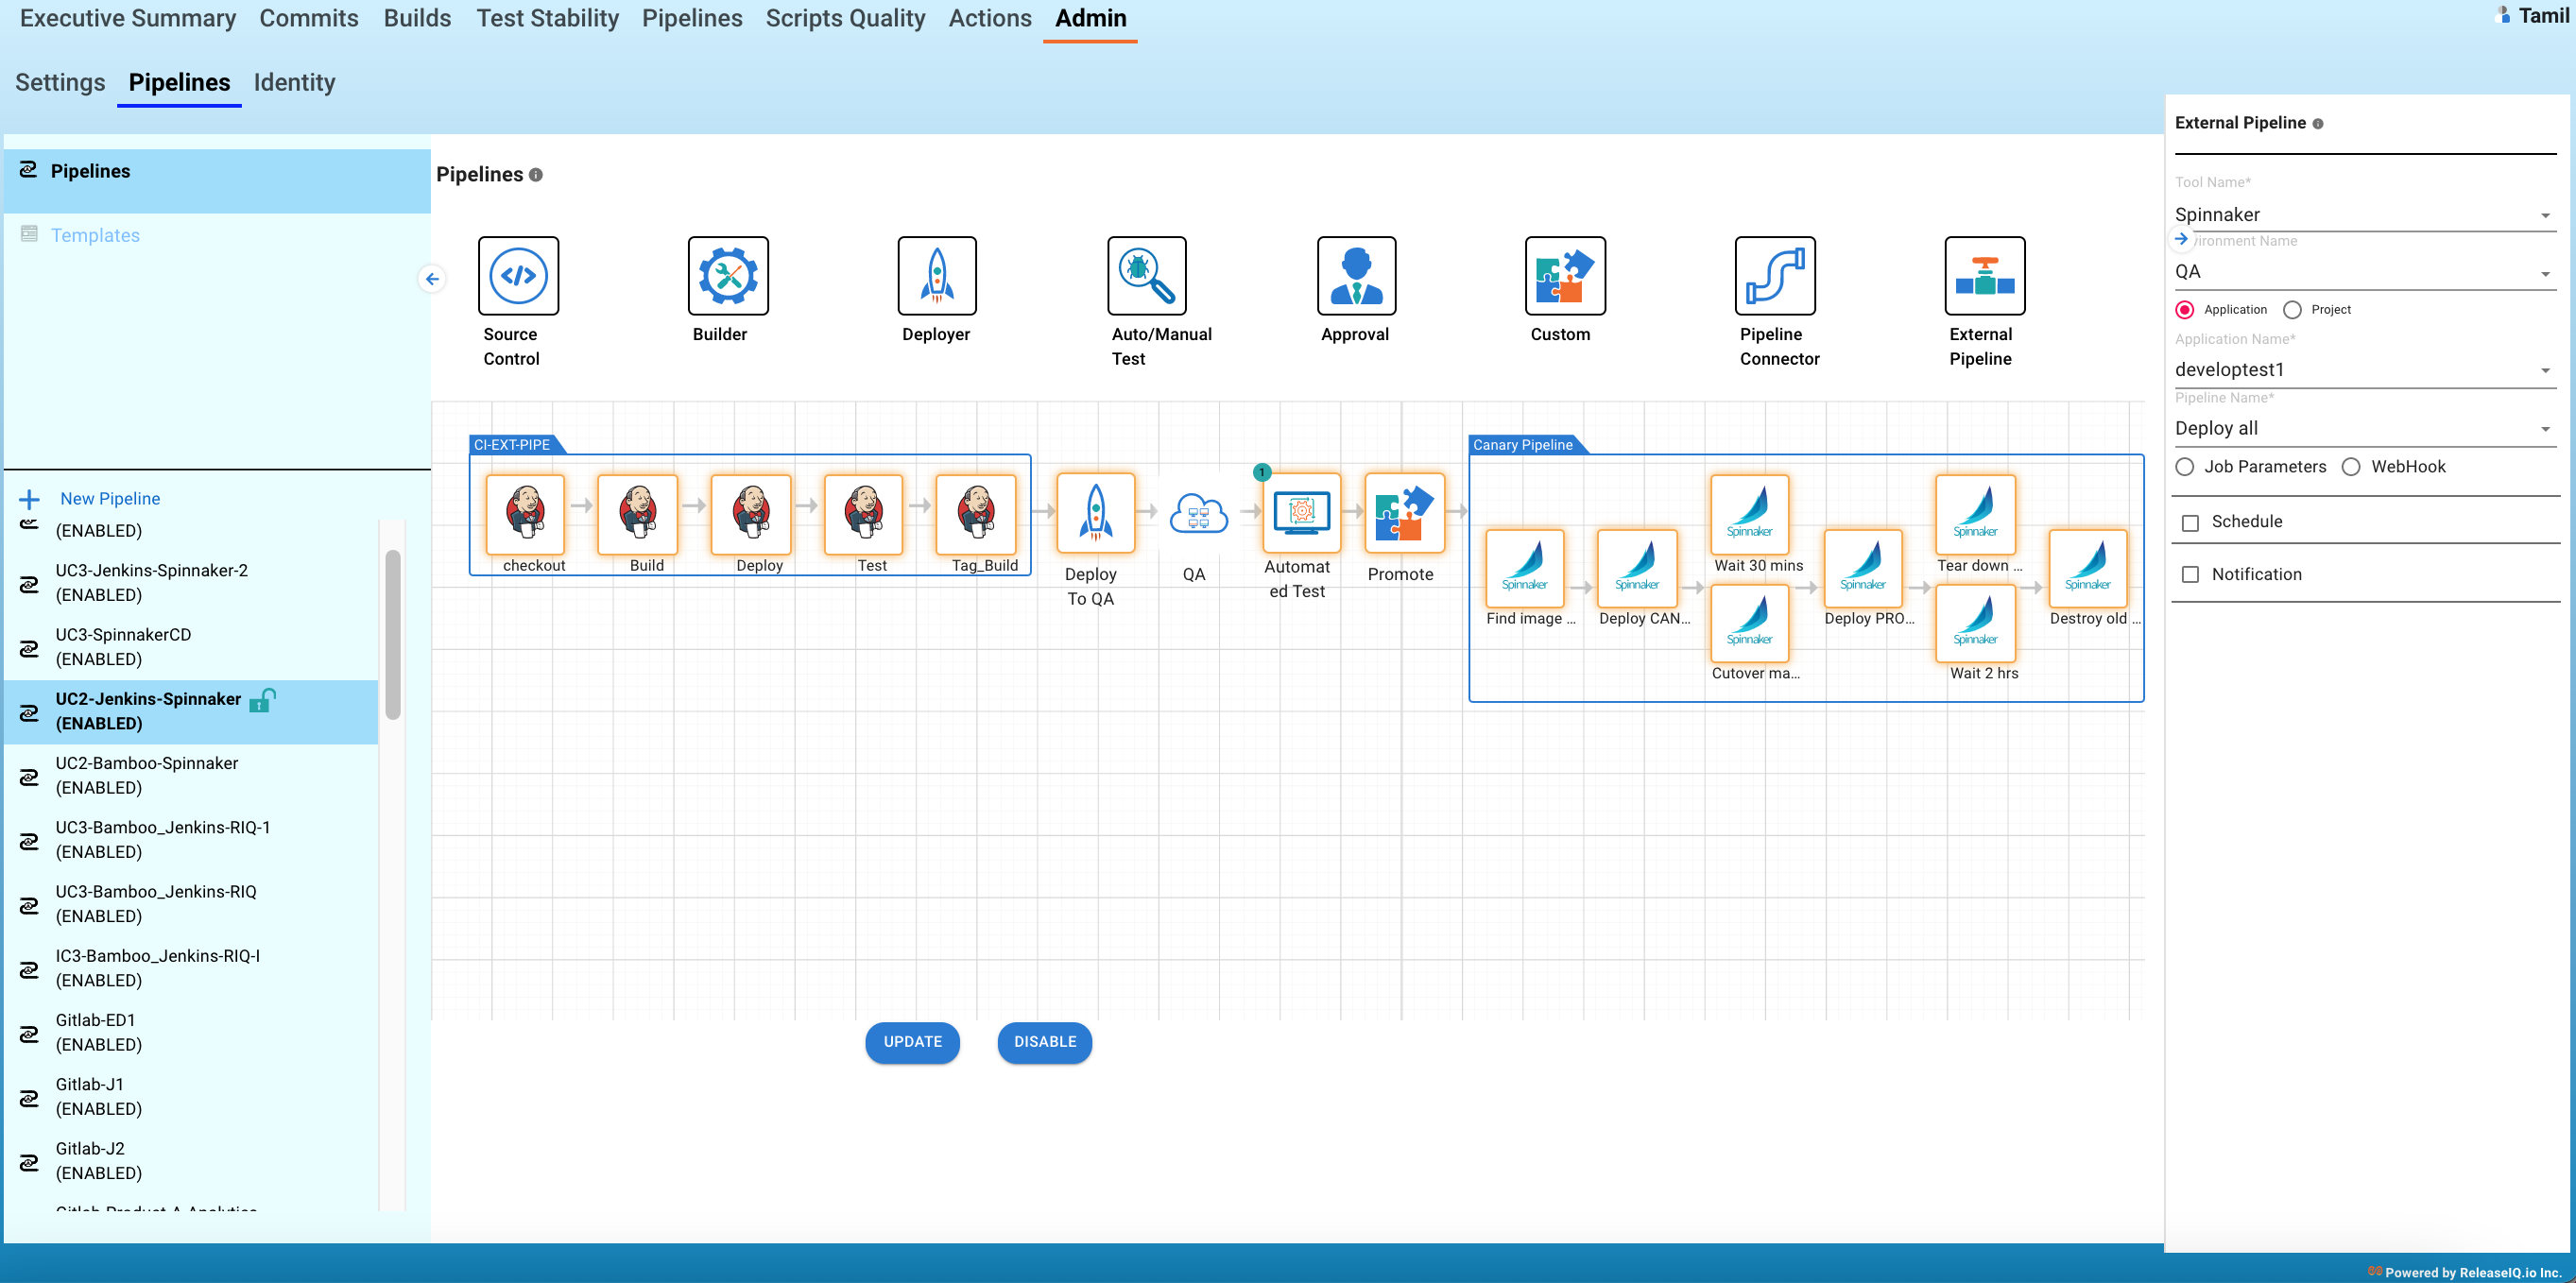Choose the WebHook radio option
This screenshot has width=2576, height=1283.
click(2351, 467)
